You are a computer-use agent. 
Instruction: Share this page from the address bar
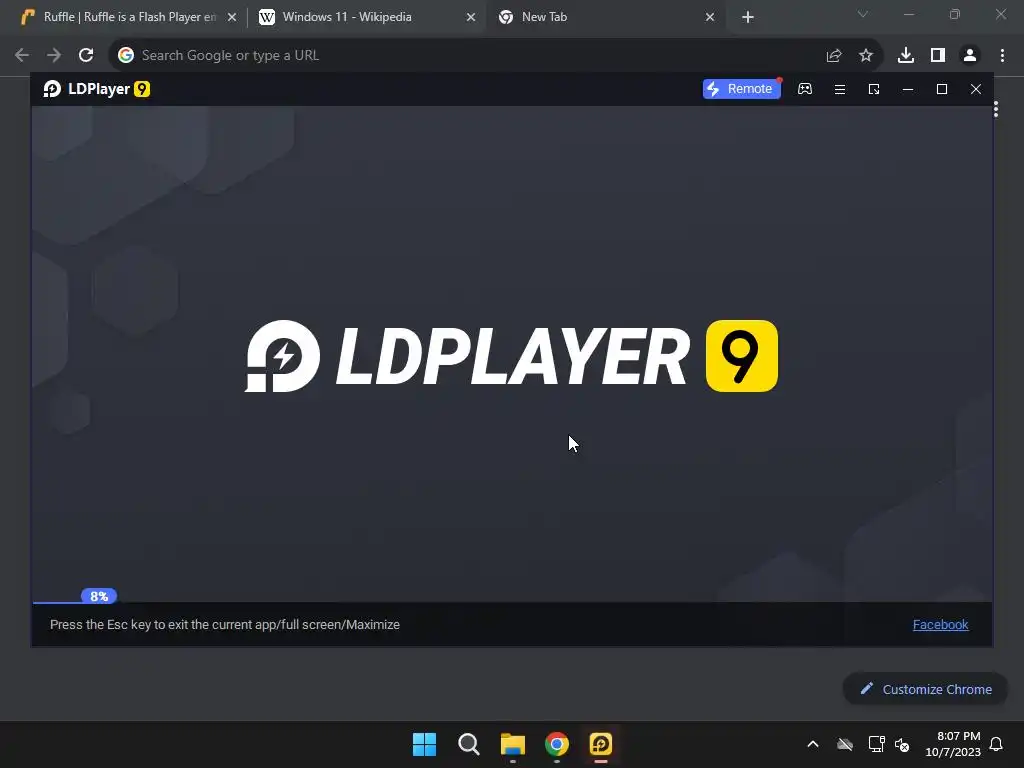(x=834, y=56)
